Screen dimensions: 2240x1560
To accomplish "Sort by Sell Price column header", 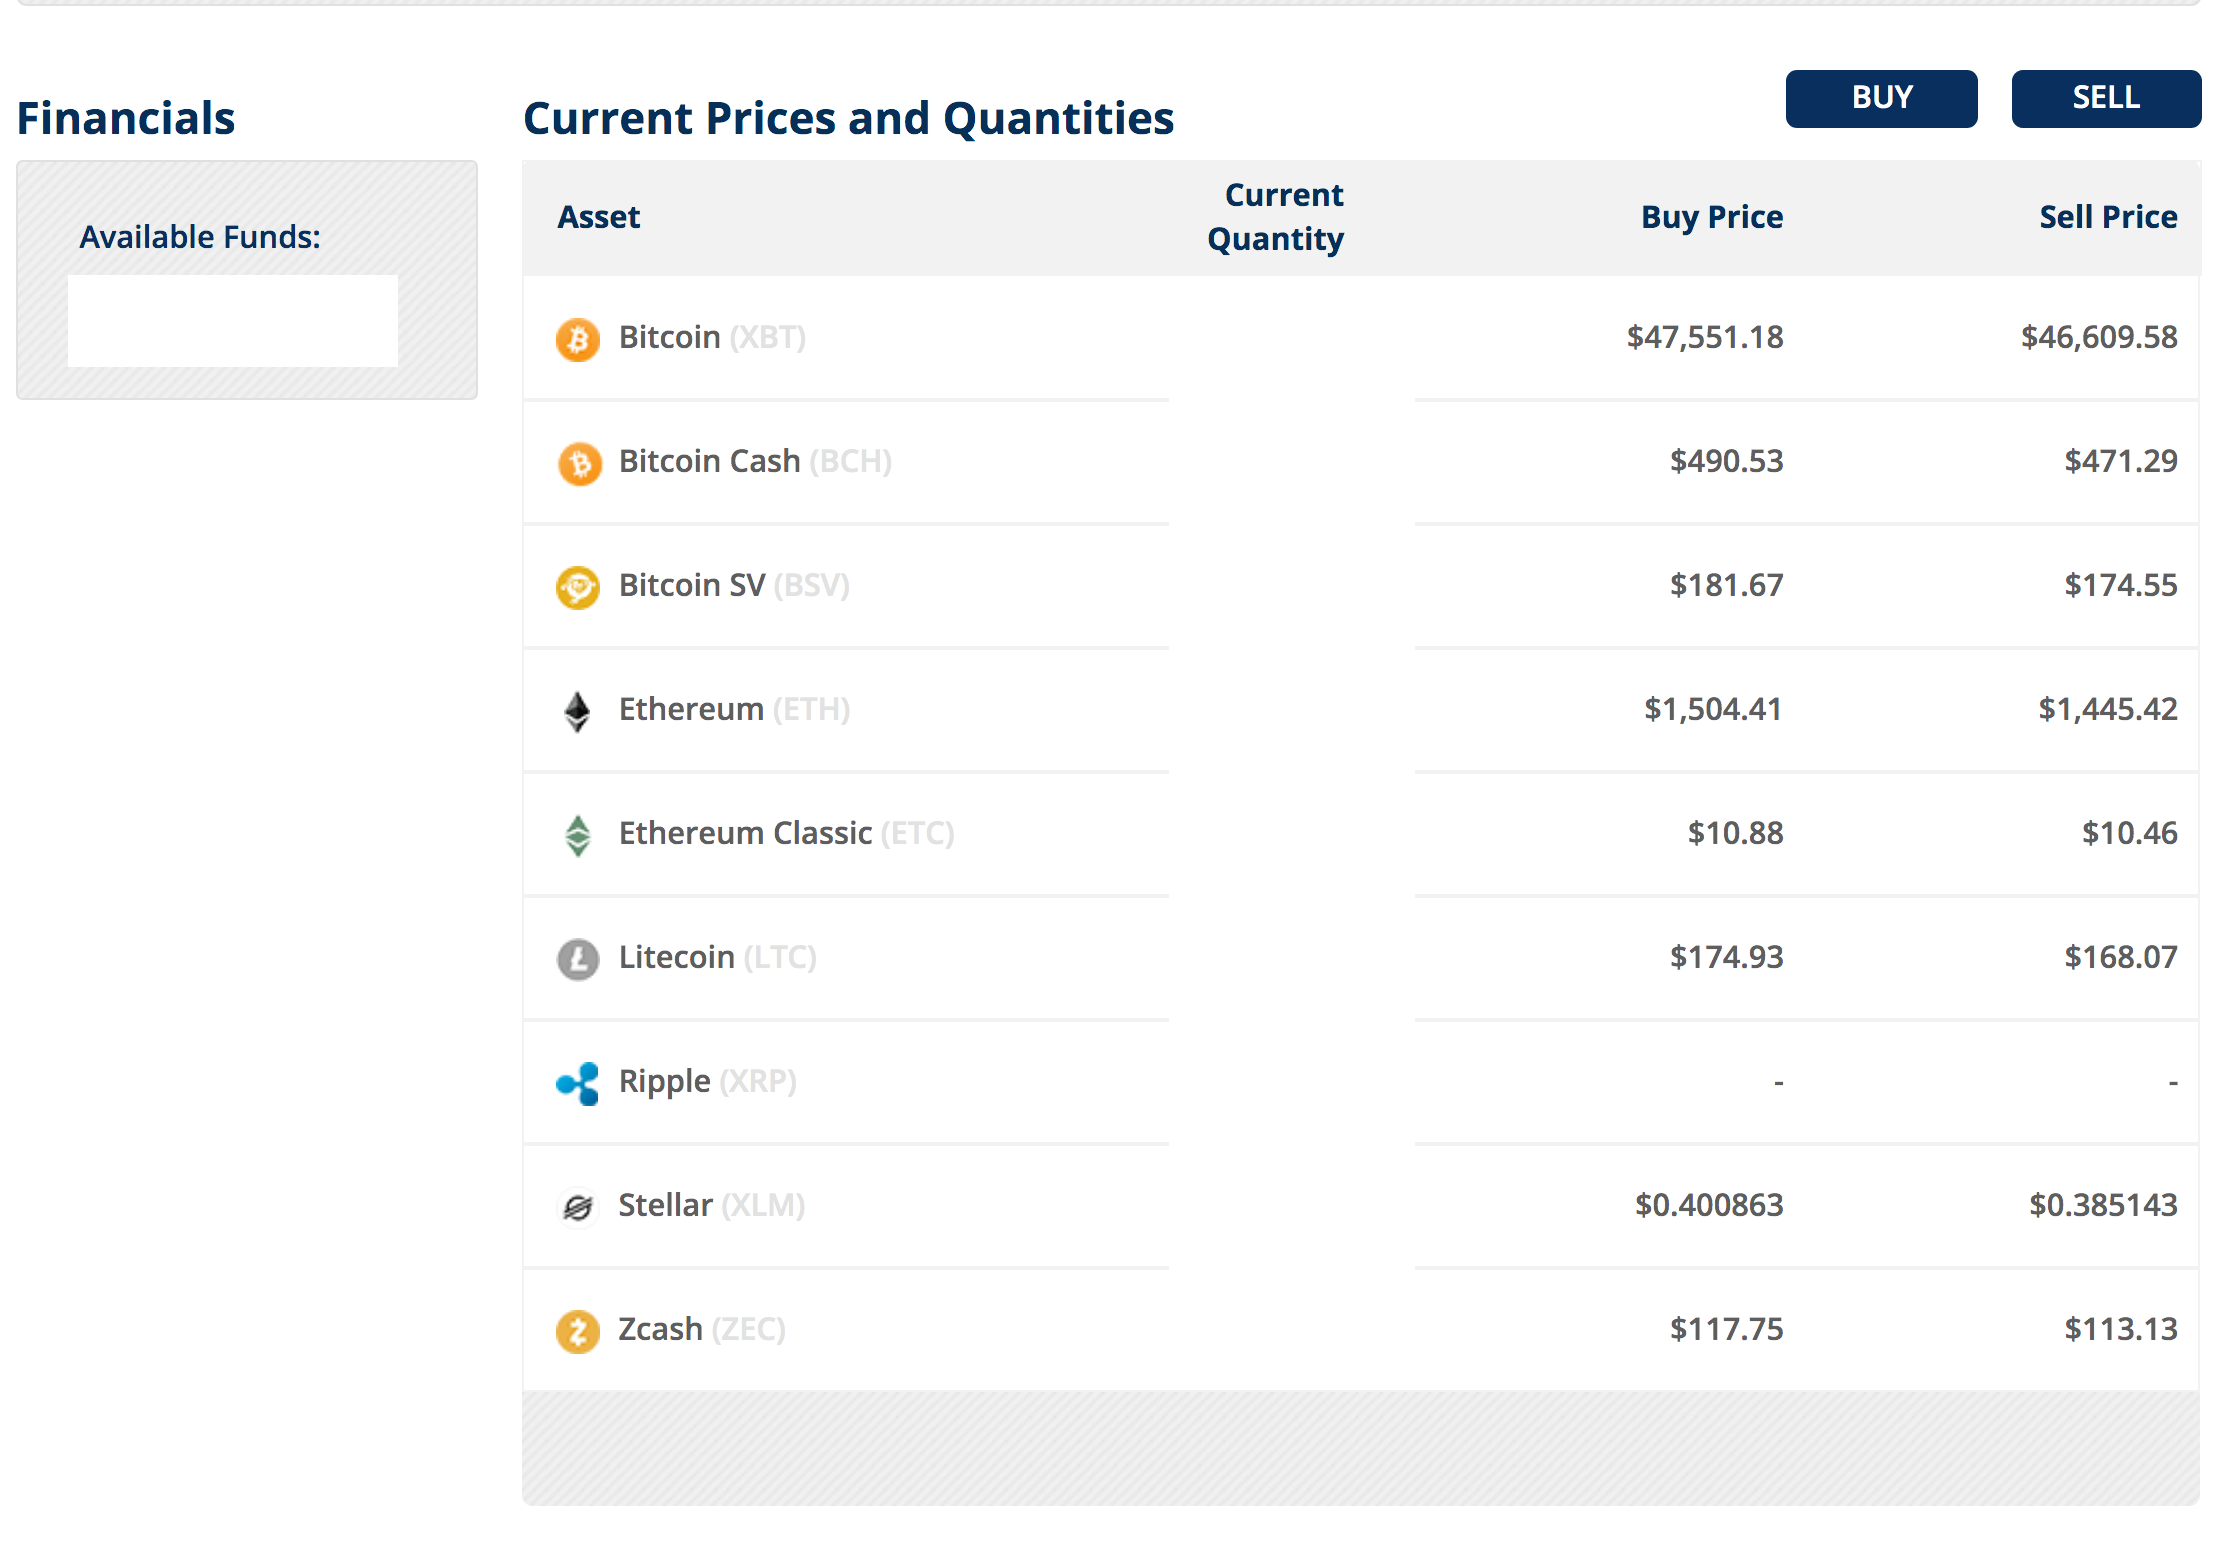I will [2108, 217].
